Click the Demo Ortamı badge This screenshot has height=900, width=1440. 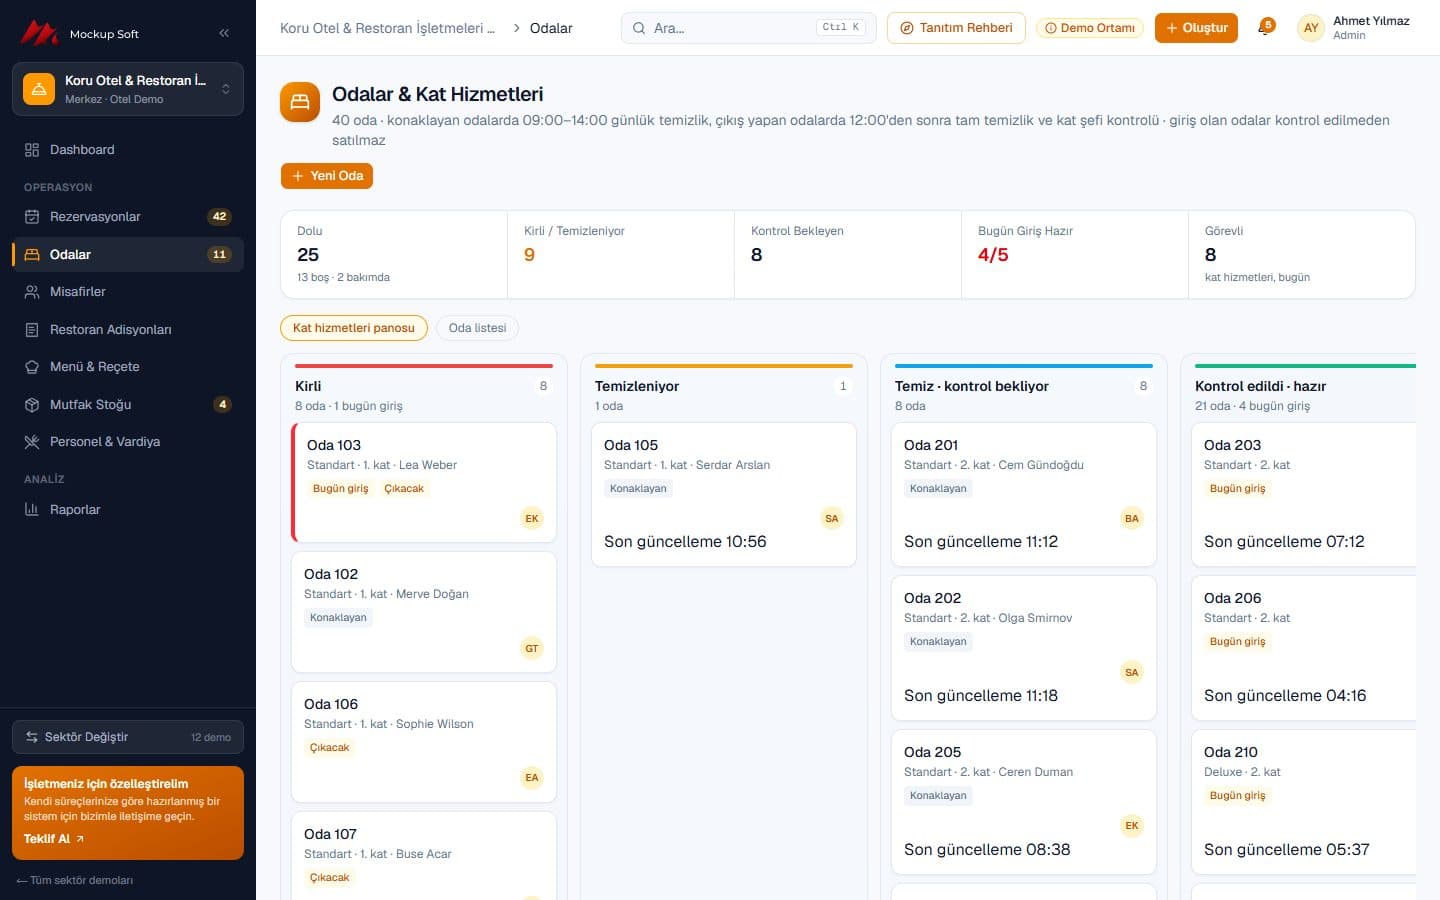click(1090, 28)
